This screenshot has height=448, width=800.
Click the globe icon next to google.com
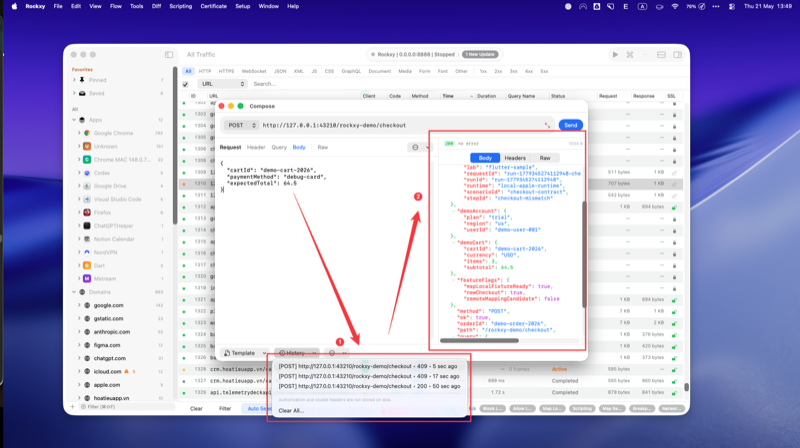coord(87,305)
